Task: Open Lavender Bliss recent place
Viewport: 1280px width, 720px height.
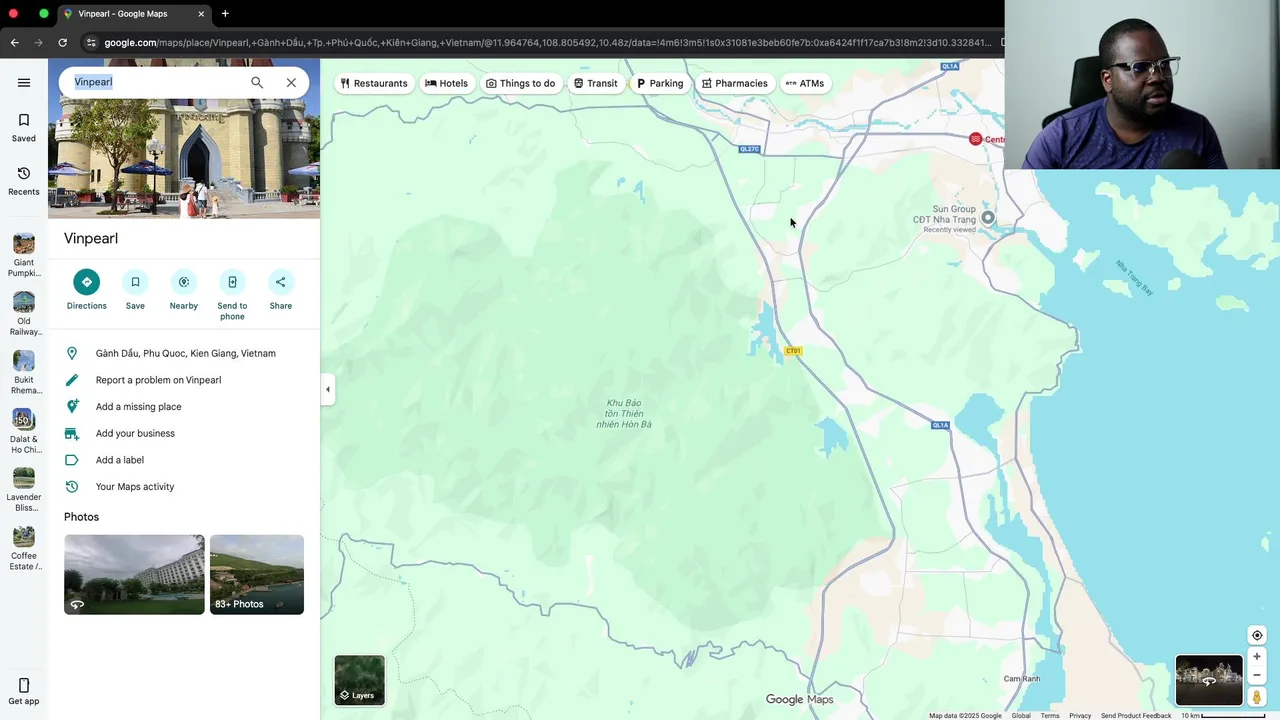Action: tap(24, 490)
